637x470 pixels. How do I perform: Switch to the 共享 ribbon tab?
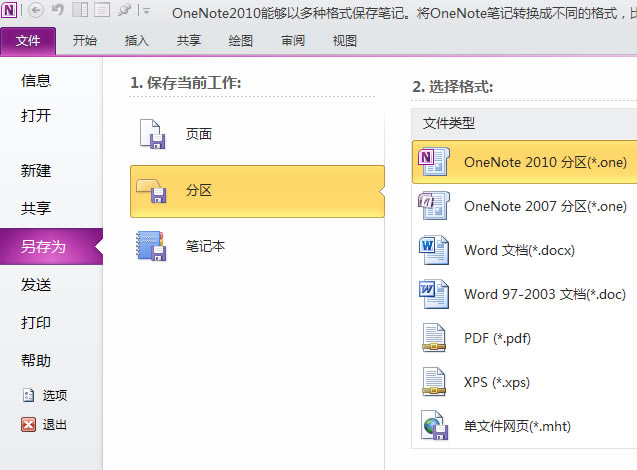tap(188, 41)
